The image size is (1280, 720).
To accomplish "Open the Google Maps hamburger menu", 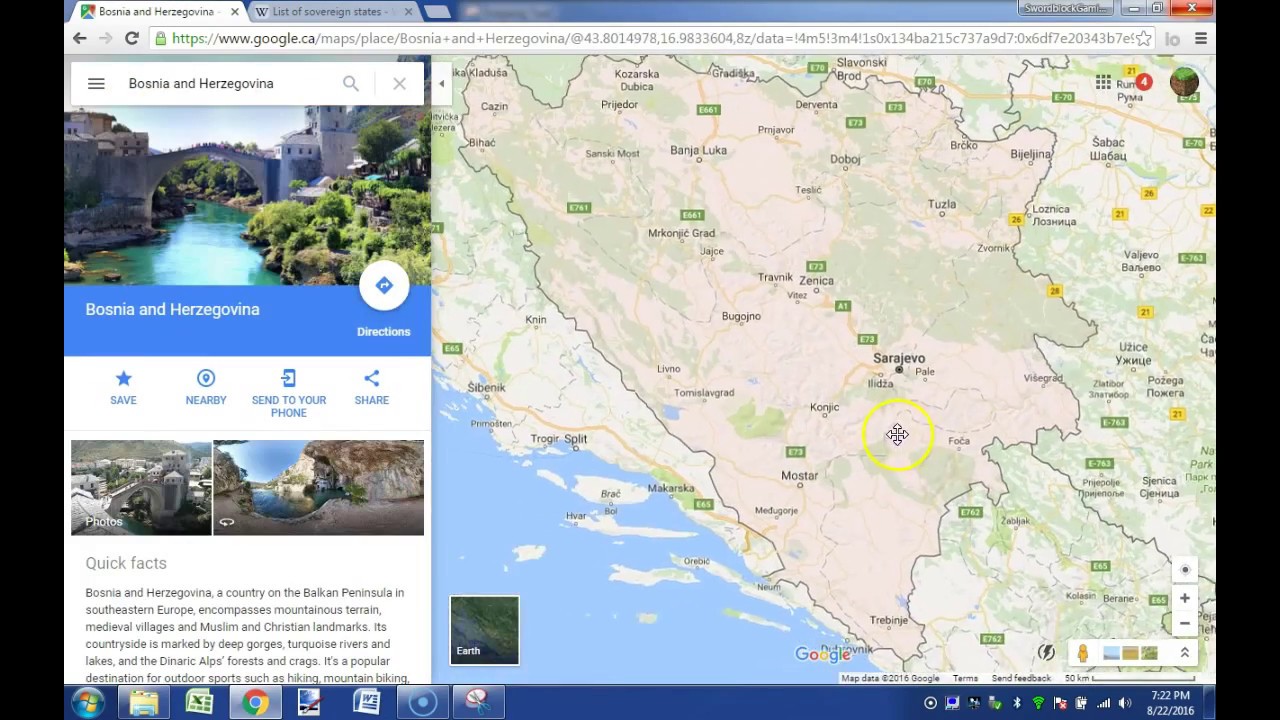I will (96, 84).
